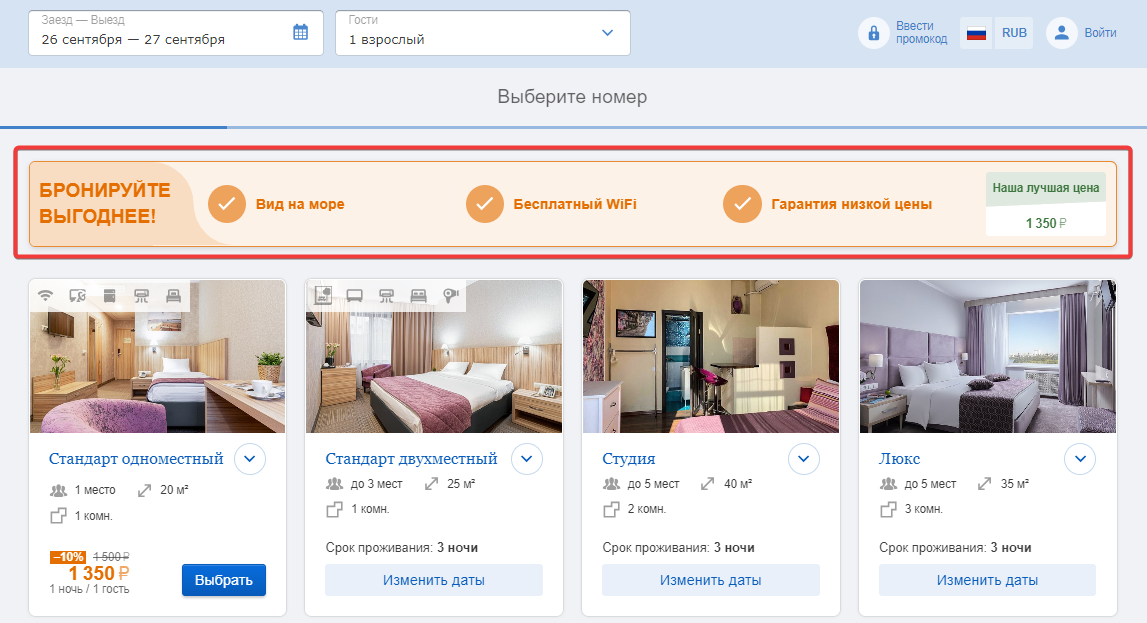
Task: Click hairdryer icon on double standard room
Action: click(451, 295)
